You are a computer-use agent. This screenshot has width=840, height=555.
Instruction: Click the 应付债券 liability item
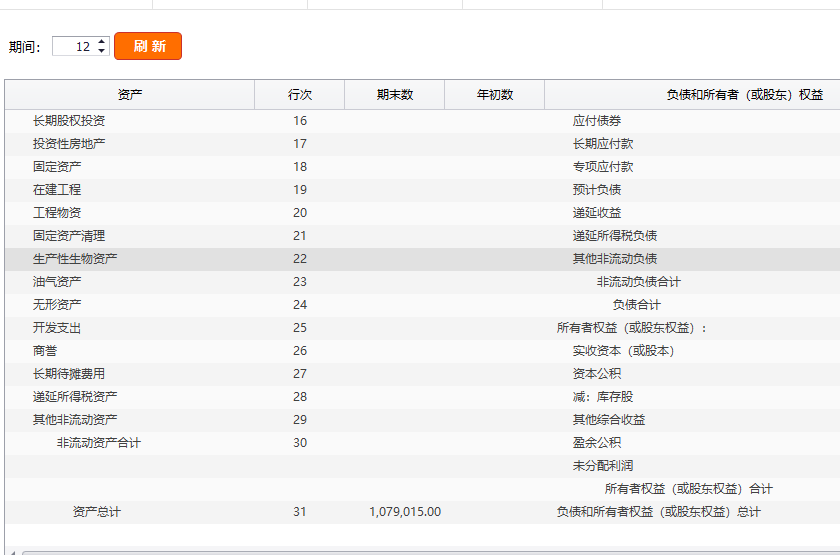597,121
